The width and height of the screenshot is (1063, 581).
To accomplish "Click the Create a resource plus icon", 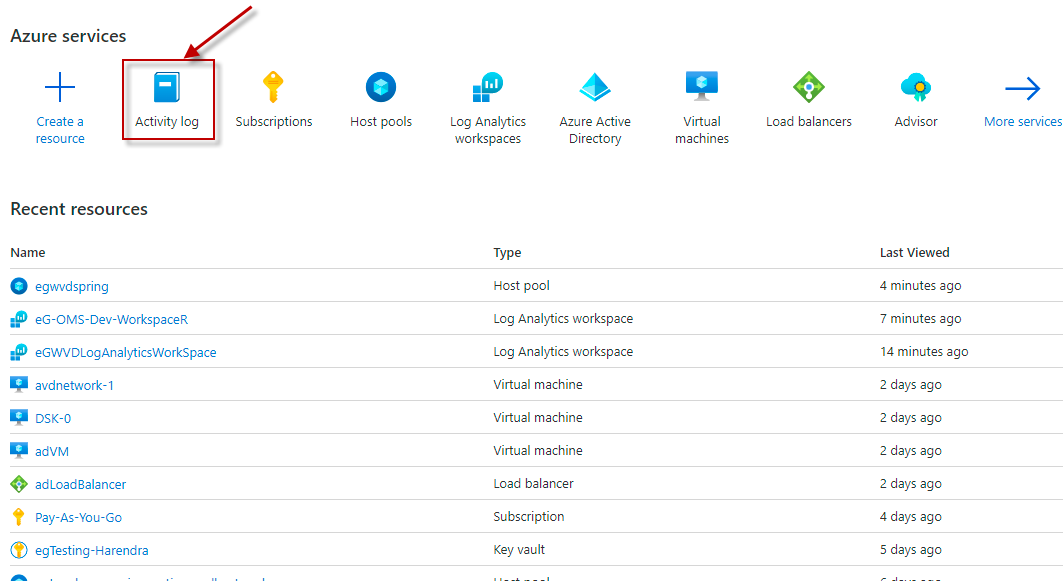I will click(60, 87).
